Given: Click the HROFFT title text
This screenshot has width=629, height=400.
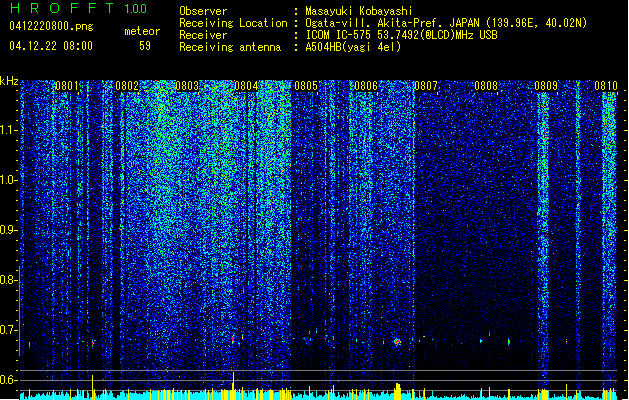Looking at the screenshot, I should (x=62, y=8).
